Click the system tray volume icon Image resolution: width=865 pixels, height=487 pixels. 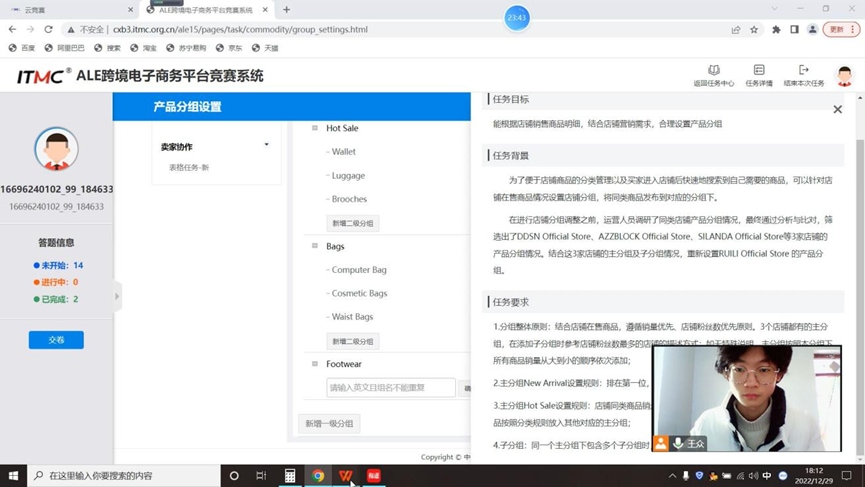(754, 475)
